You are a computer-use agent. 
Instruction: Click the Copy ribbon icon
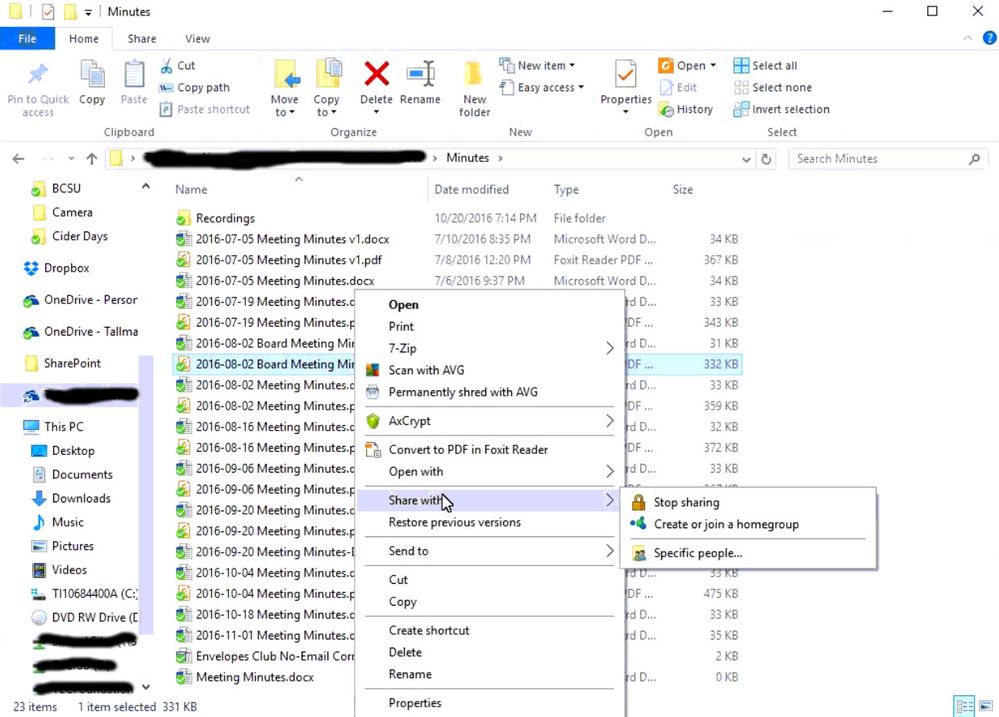point(92,75)
